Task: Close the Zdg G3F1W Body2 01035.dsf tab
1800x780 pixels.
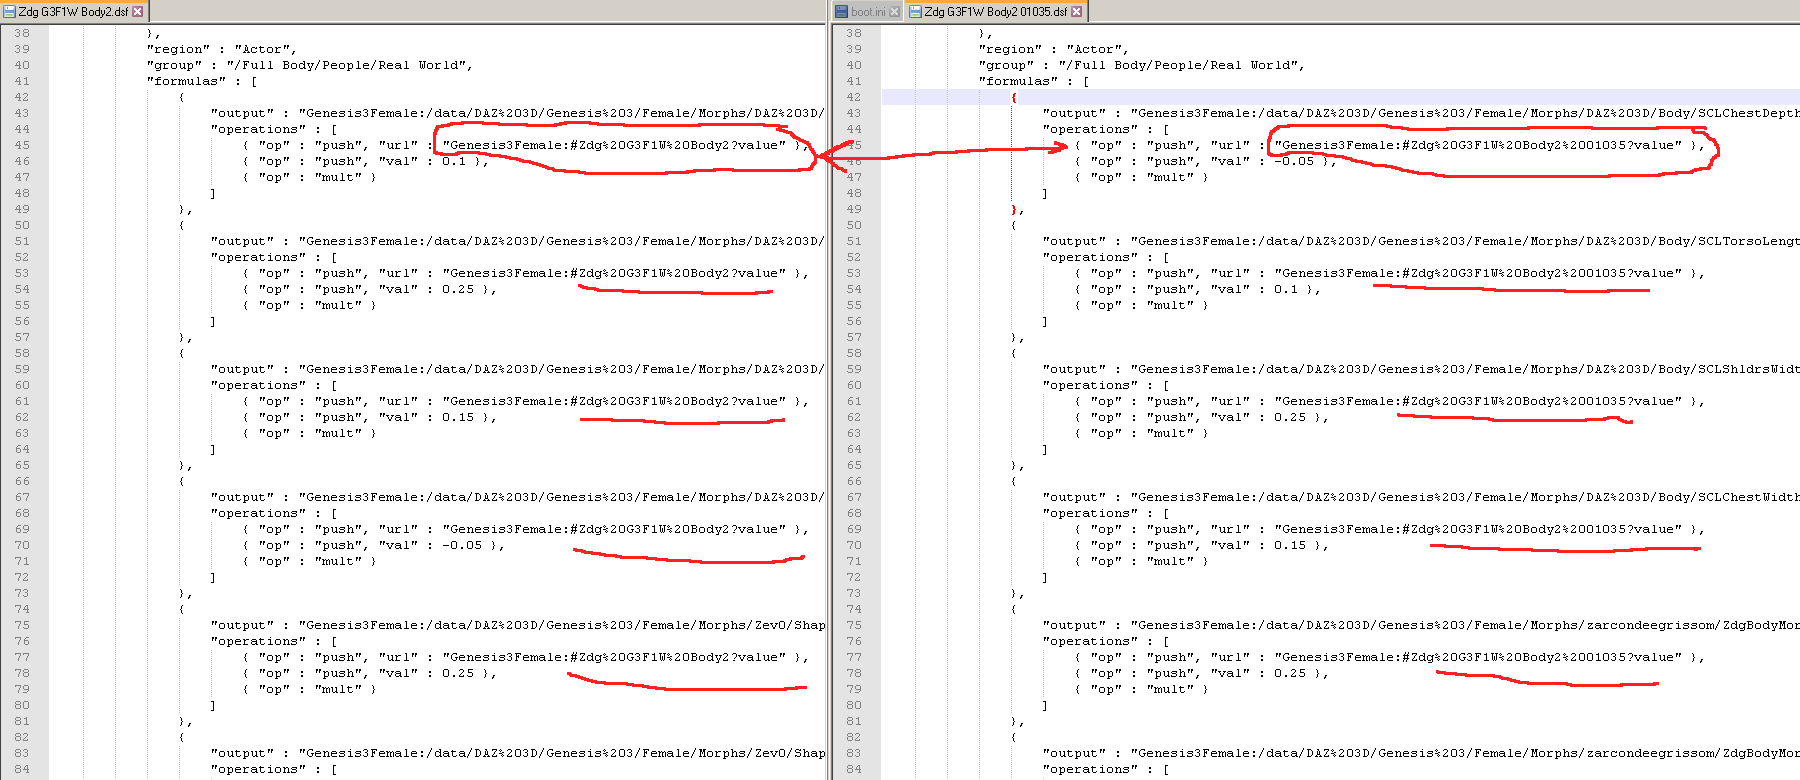Action: click(1077, 12)
